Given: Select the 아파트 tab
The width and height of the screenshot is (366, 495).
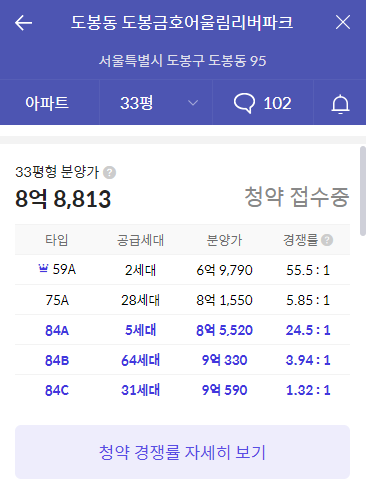Looking at the screenshot, I should 47,103.
